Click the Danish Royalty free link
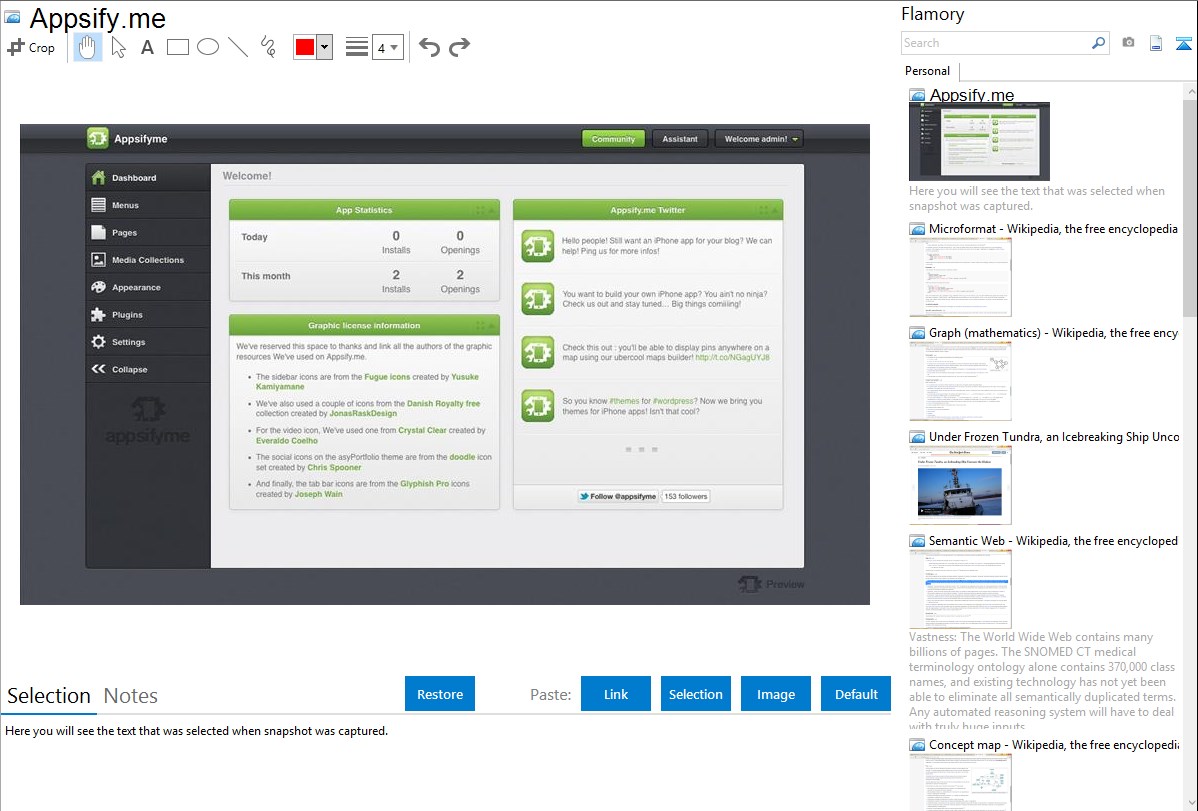This screenshot has width=1198, height=811. (443, 404)
